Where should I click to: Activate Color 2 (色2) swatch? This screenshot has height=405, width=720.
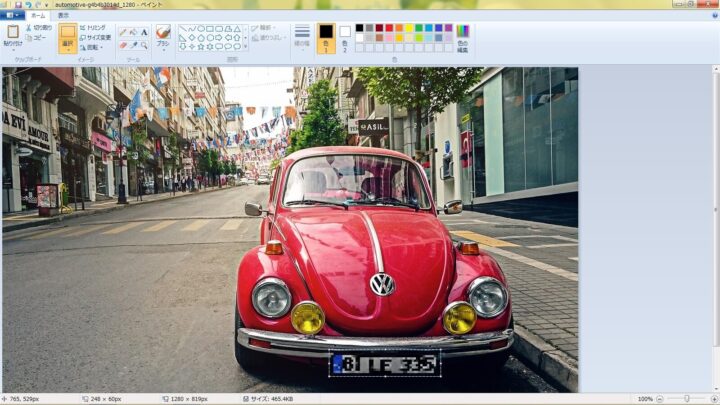(345, 38)
